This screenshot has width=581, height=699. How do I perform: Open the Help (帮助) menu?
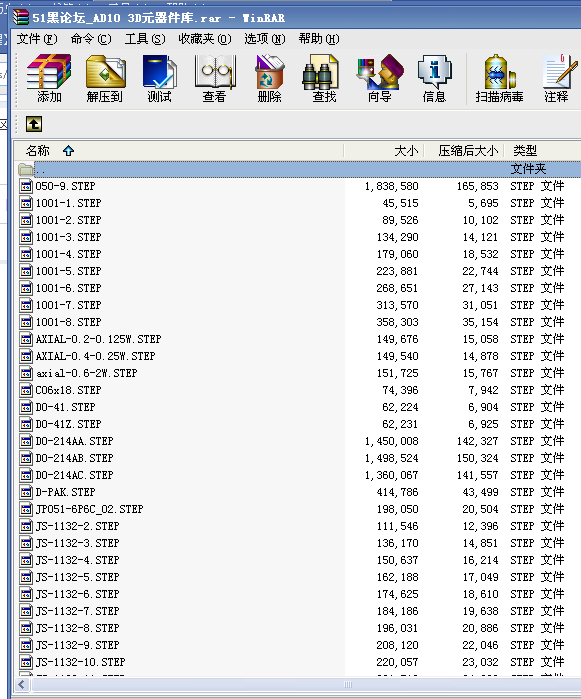point(319,39)
